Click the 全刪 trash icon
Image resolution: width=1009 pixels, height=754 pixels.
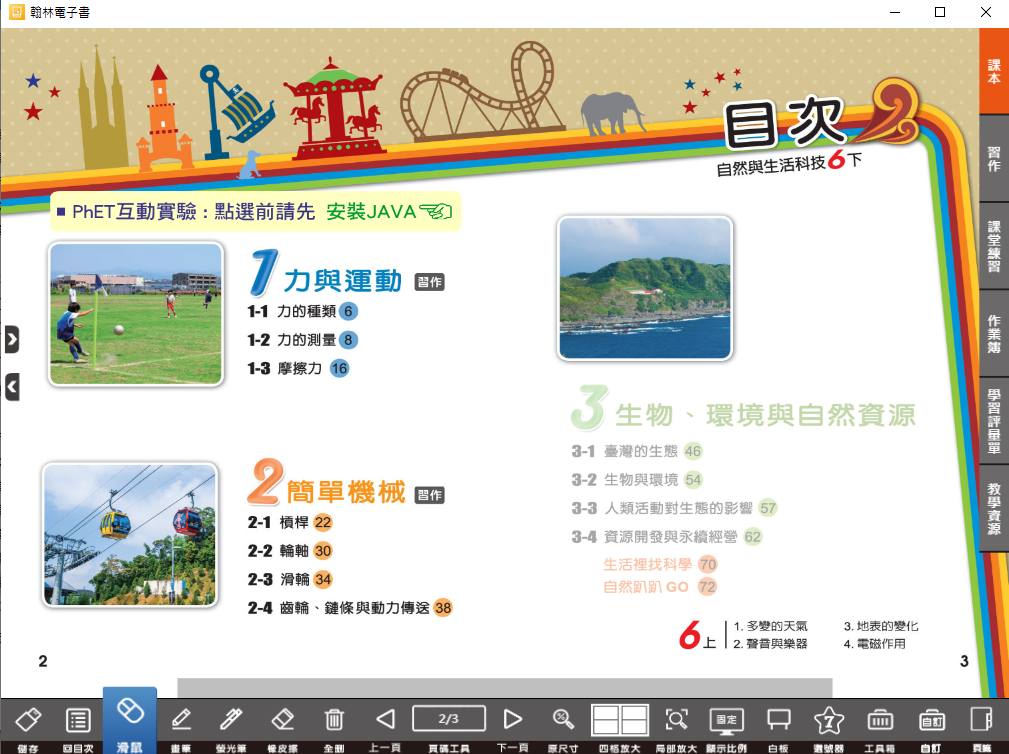pos(335,720)
